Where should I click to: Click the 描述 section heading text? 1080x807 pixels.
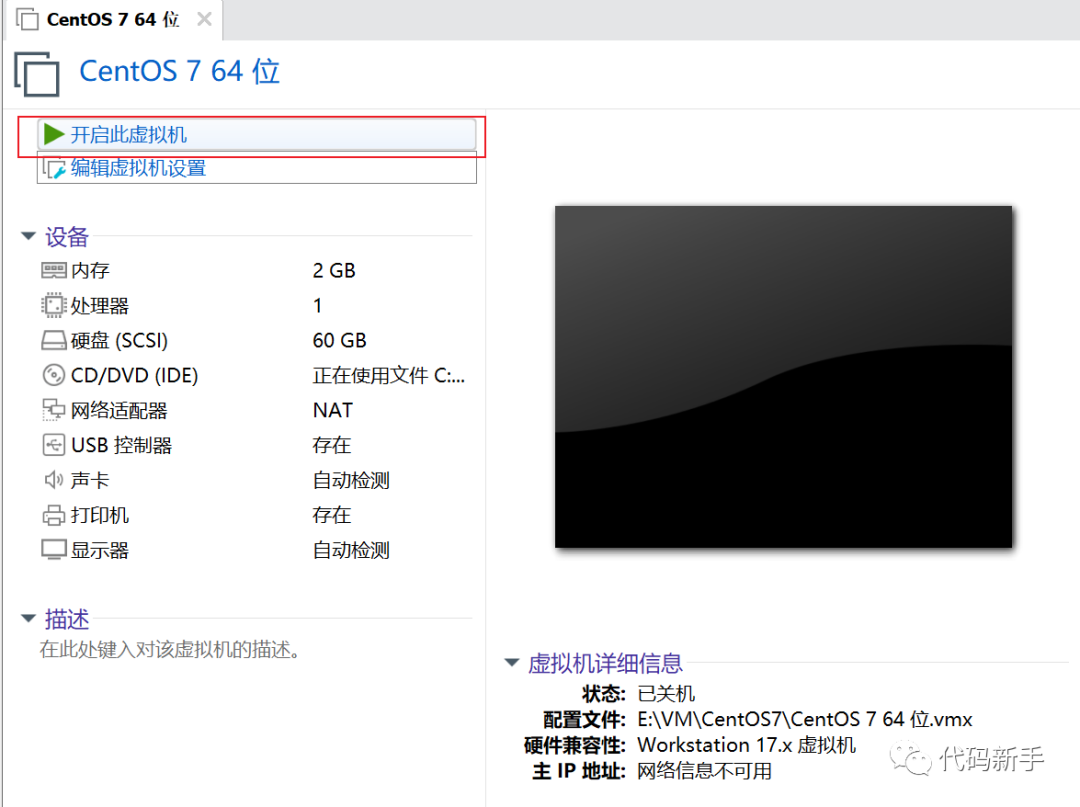[67, 619]
